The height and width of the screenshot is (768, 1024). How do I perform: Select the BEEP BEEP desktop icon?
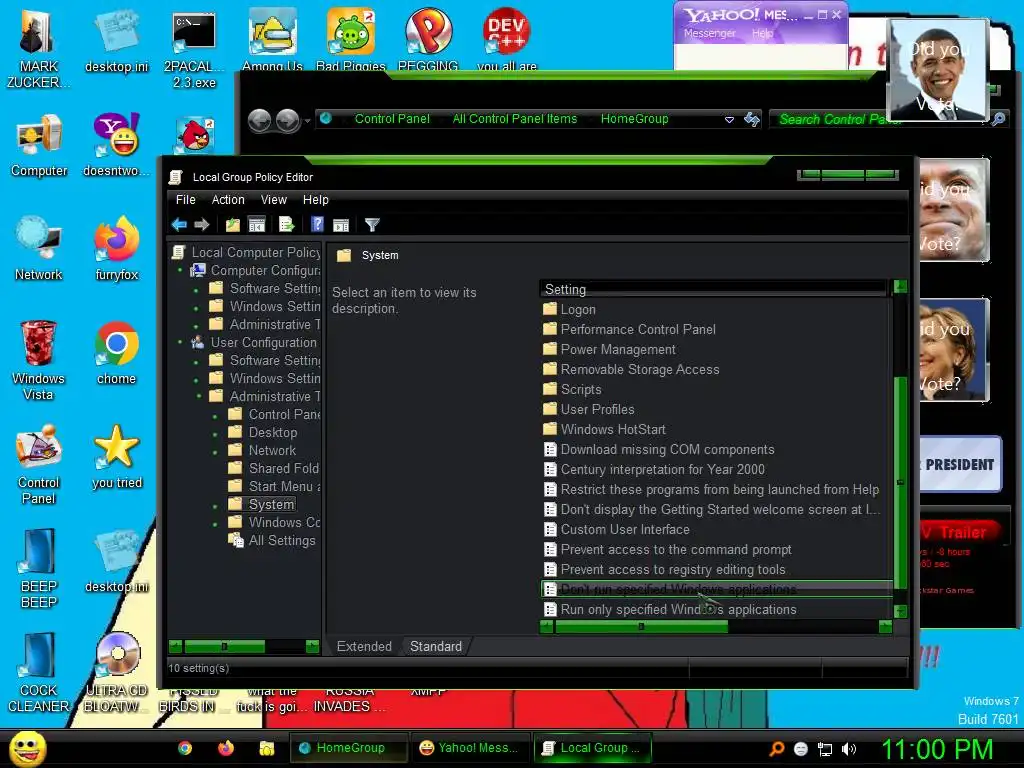point(39,568)
